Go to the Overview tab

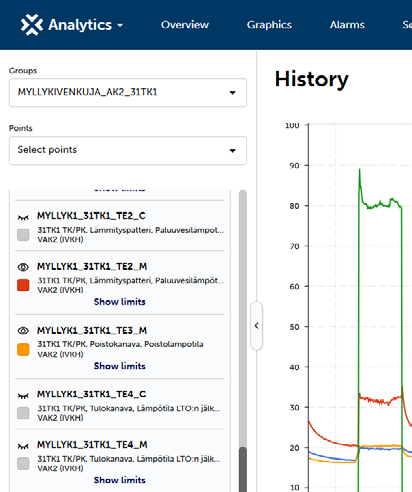[x=185, y=25]
